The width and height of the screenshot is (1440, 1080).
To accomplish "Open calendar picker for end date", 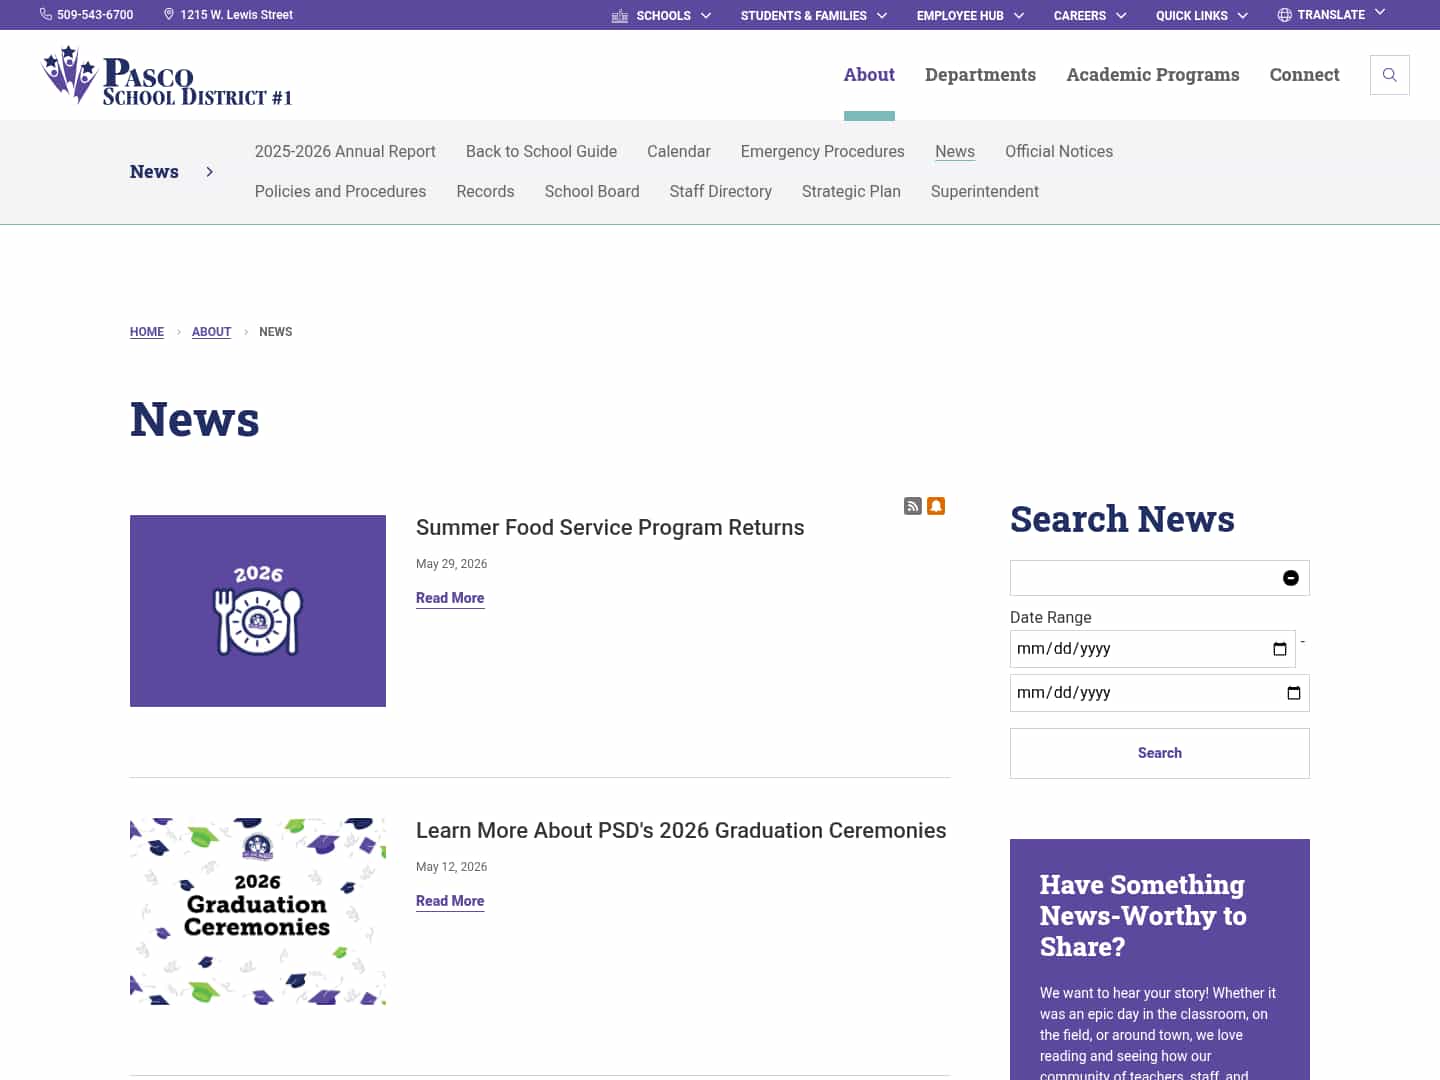I will (1294, 693).
